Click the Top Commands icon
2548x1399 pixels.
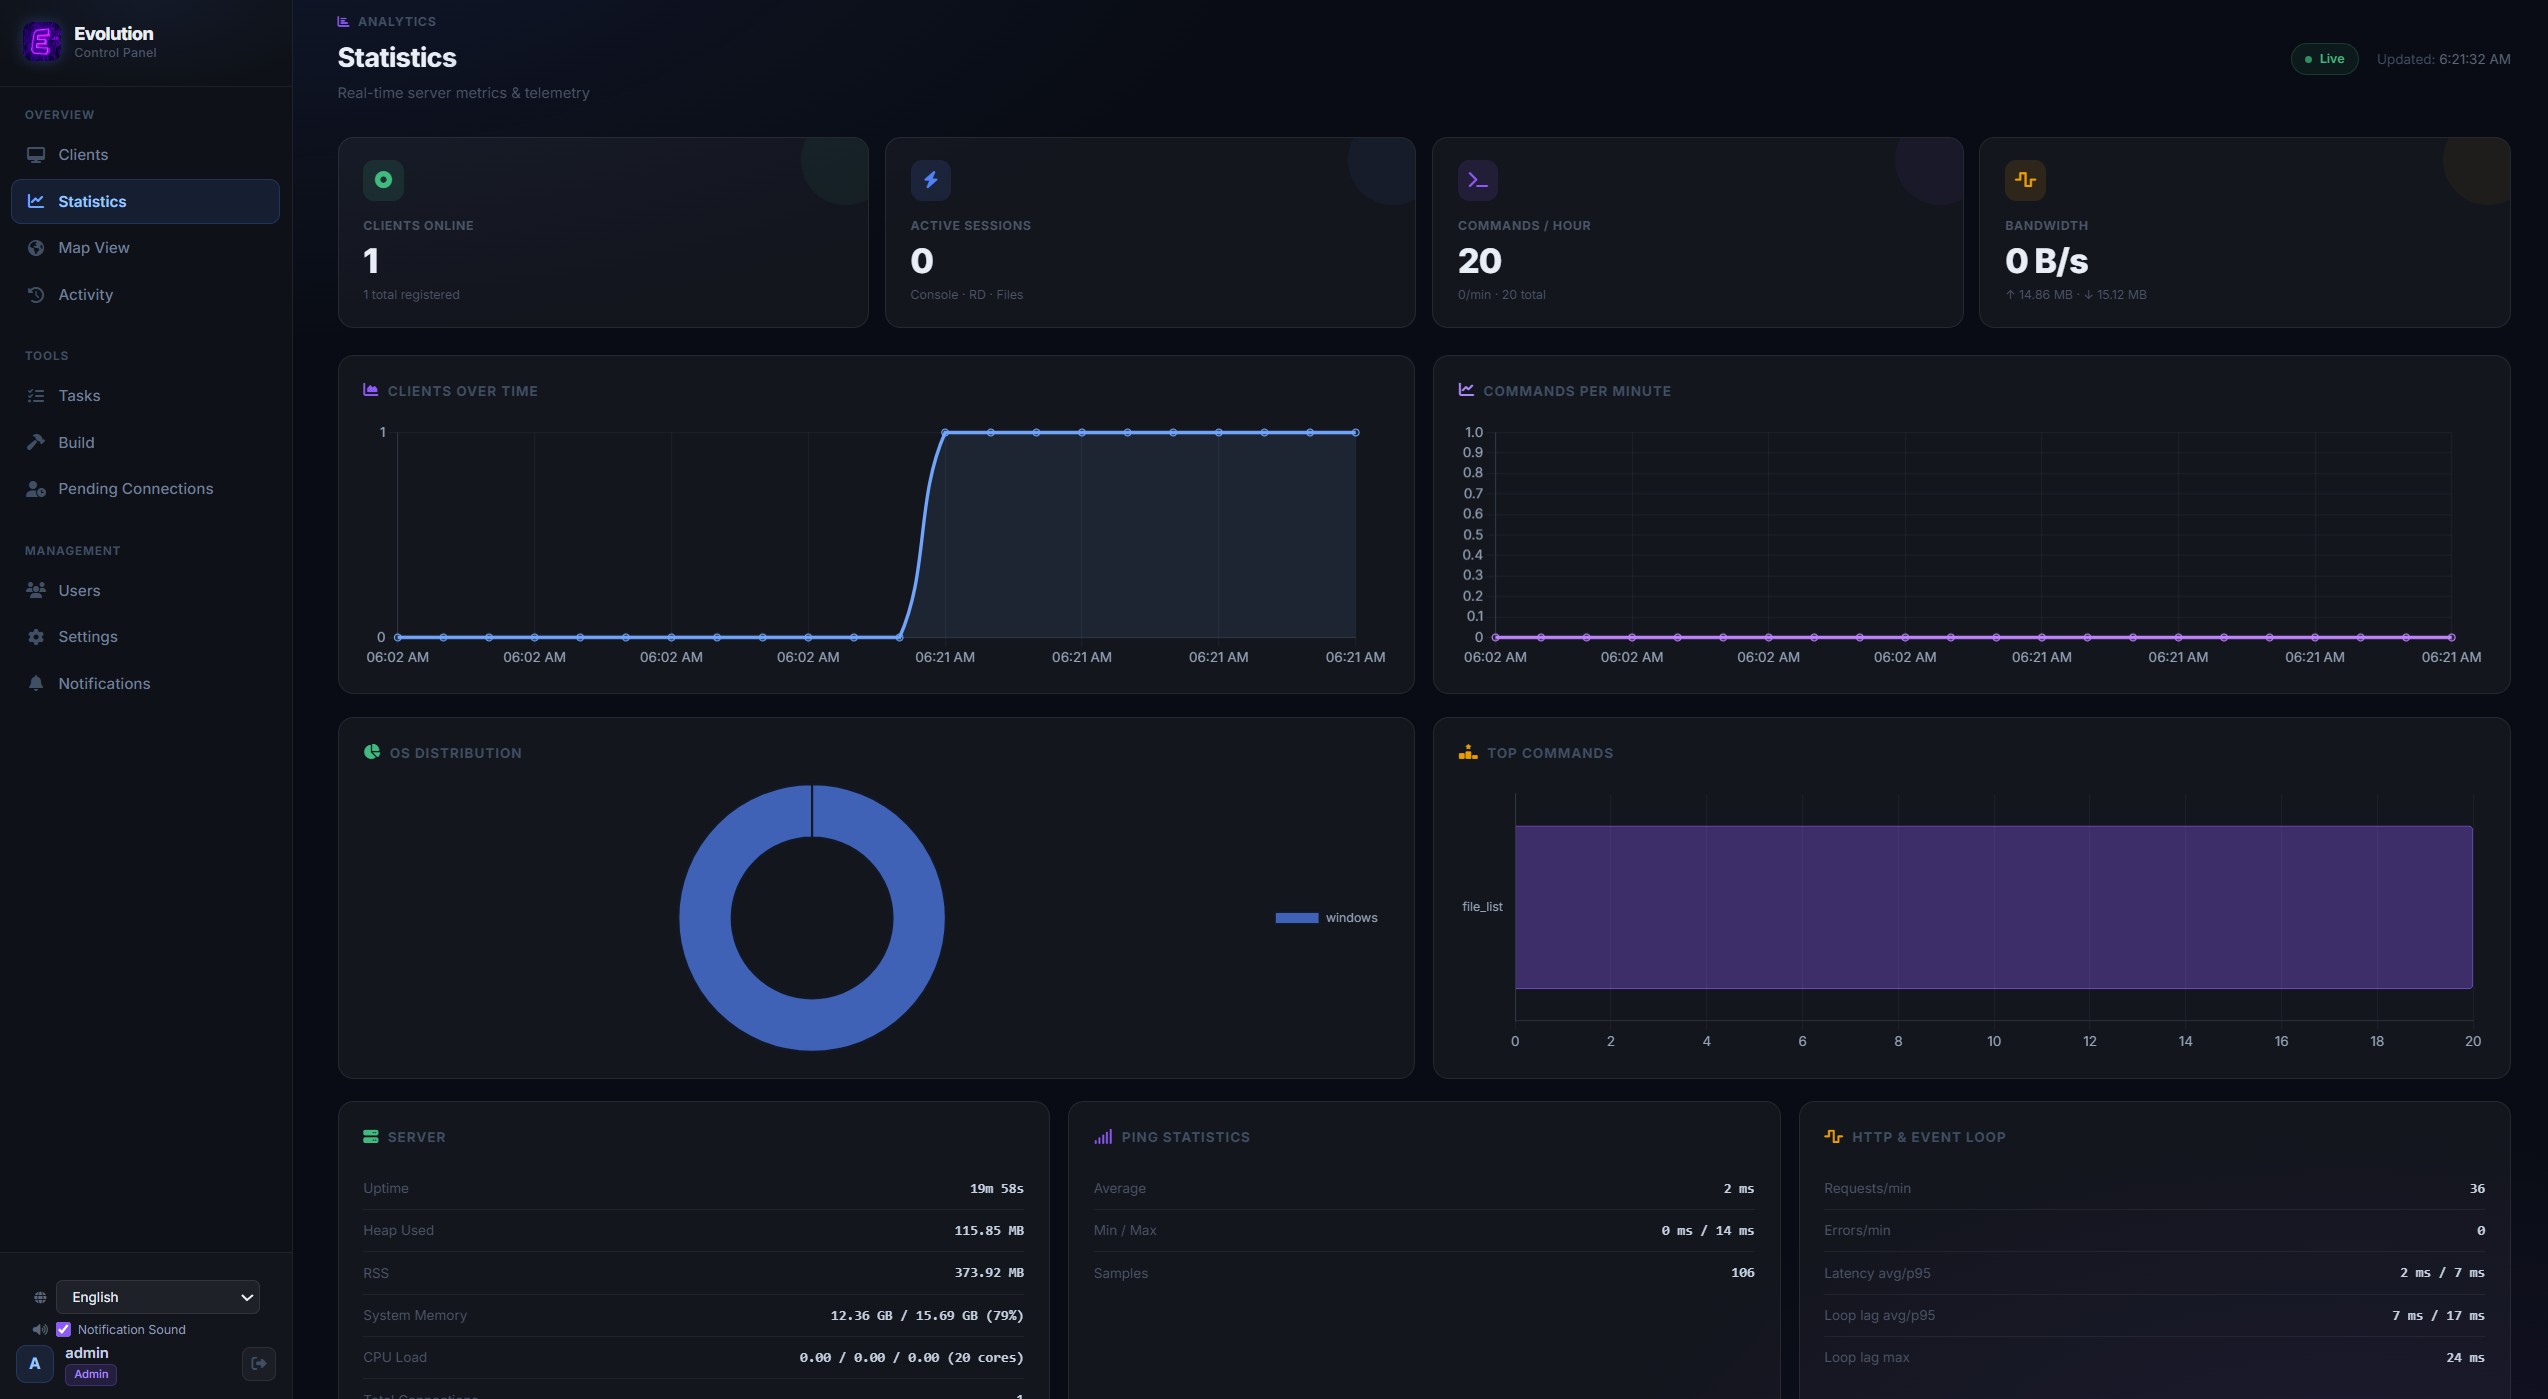1468,752
